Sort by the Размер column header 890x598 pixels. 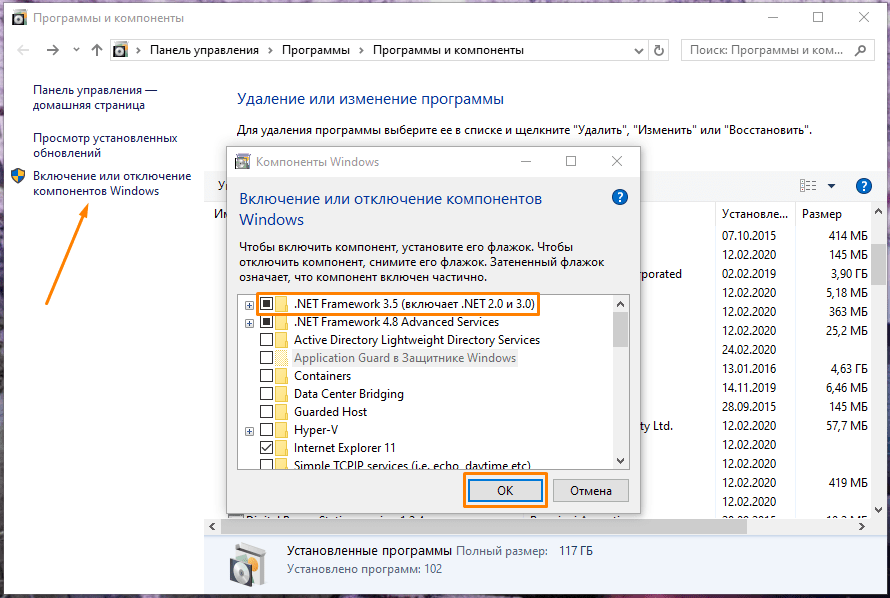(821, 214)
